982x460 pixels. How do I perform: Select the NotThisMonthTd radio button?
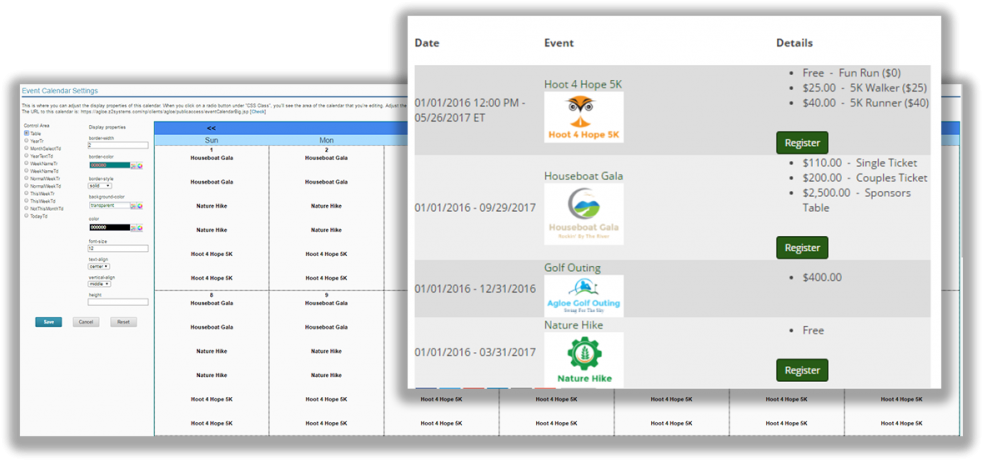[x=26, y=208]
